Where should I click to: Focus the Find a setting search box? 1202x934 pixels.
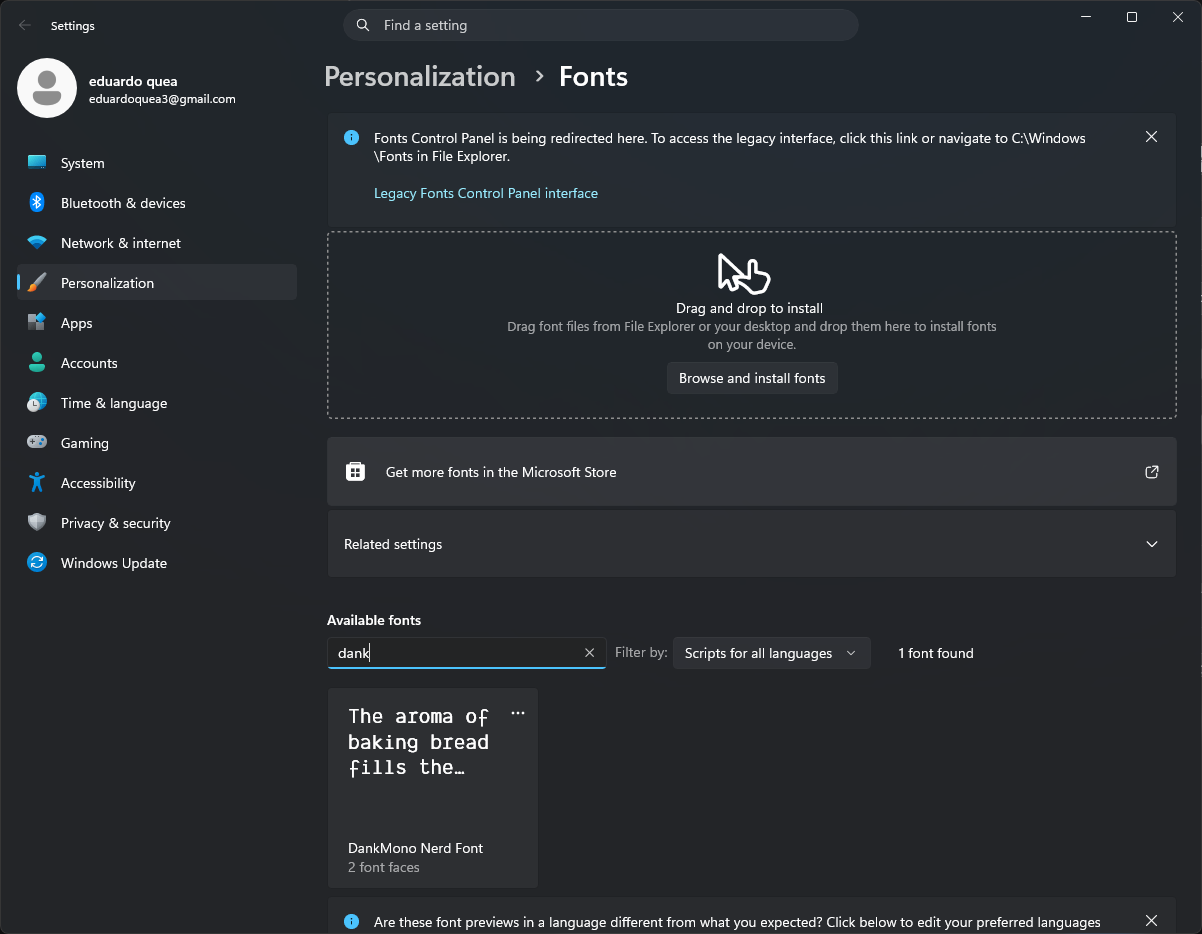pos(601,25)
